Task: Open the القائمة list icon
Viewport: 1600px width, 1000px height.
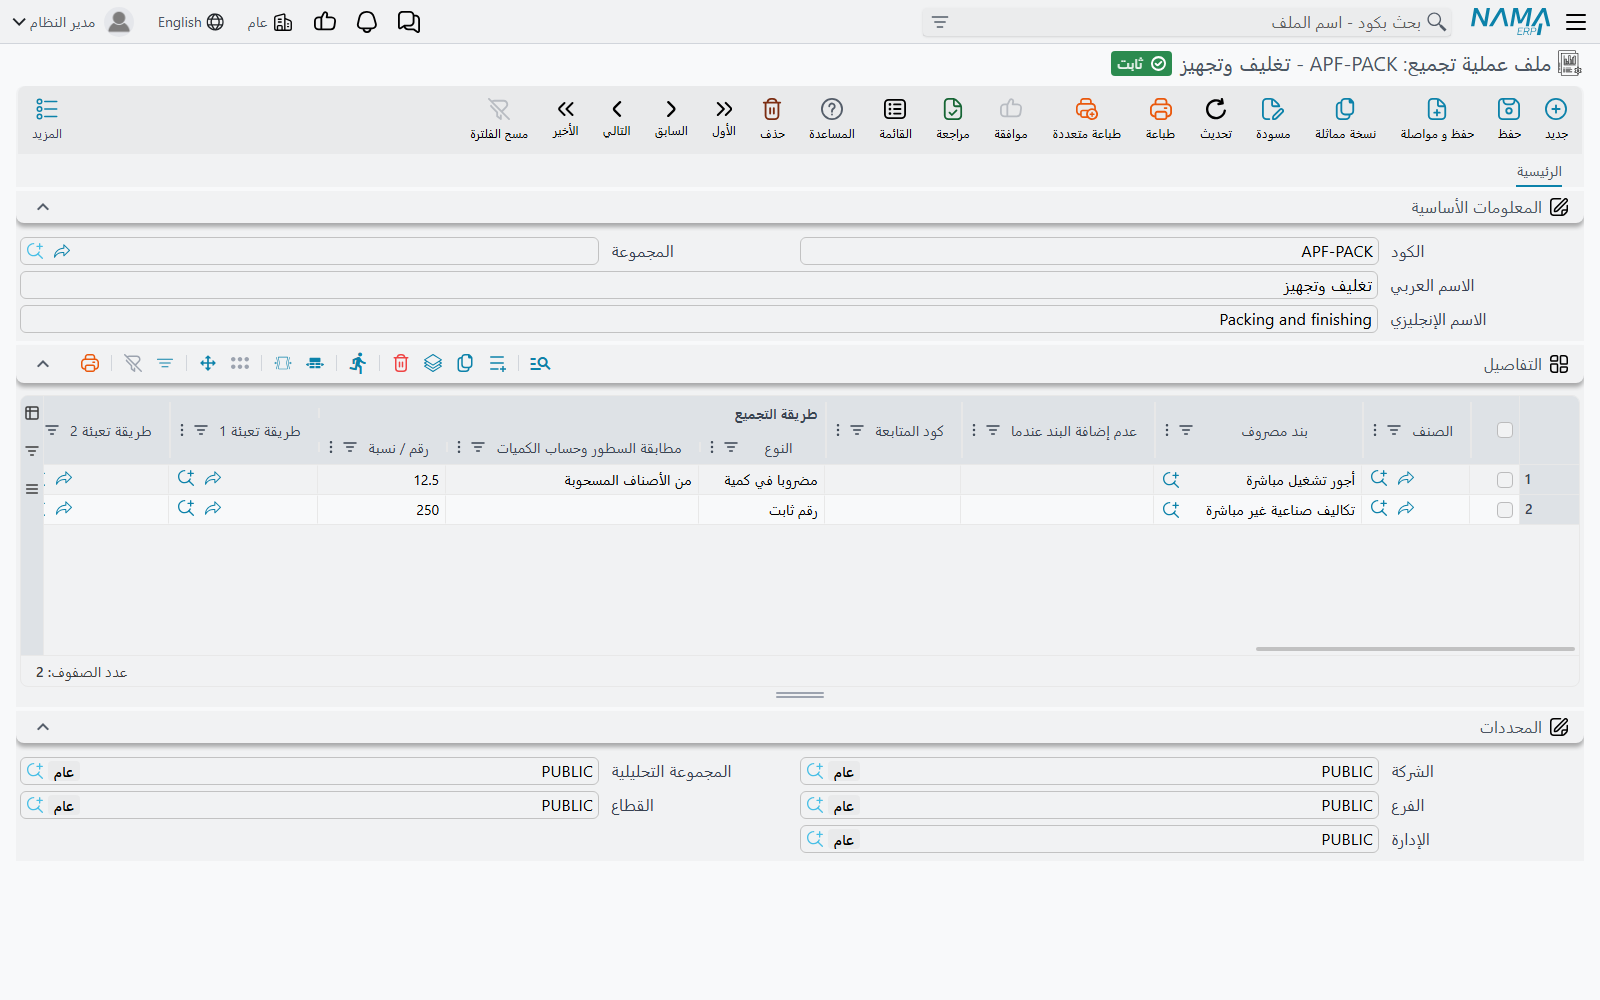Action: pyautogui.click(x=895, y=109)
